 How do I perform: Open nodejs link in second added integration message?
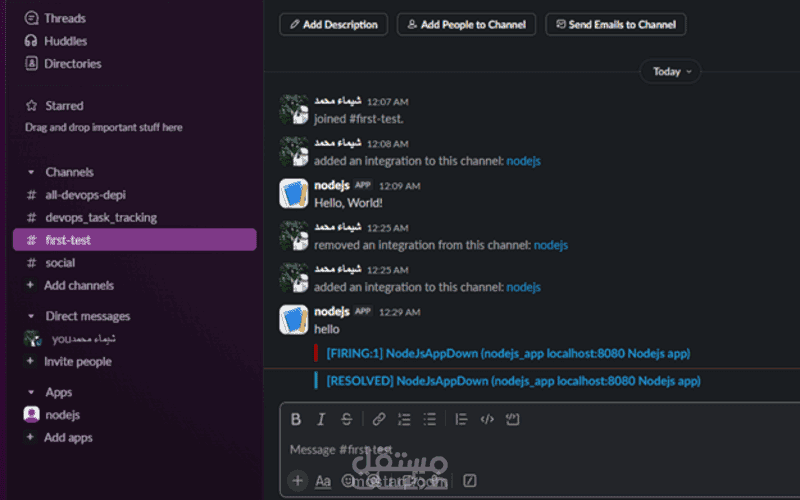[523, 287]
